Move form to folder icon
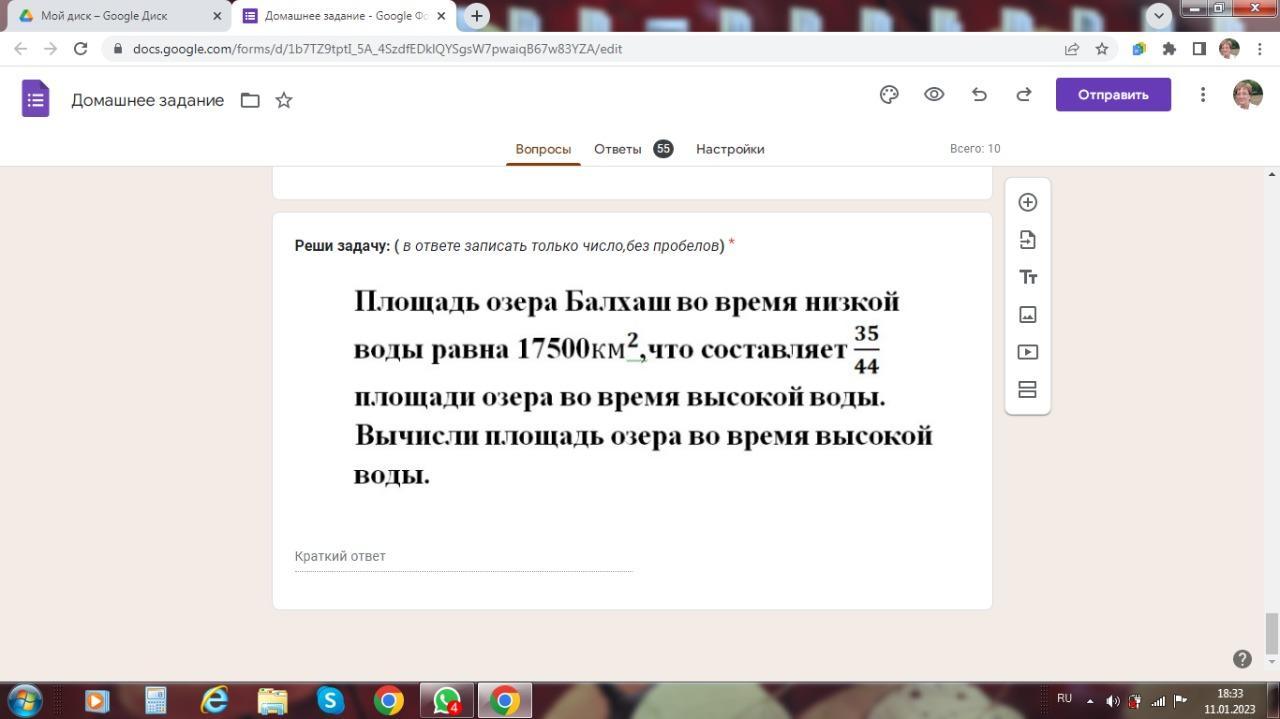Image resolution: width=1280 pixels, height=719 pixels. (250, 100)
